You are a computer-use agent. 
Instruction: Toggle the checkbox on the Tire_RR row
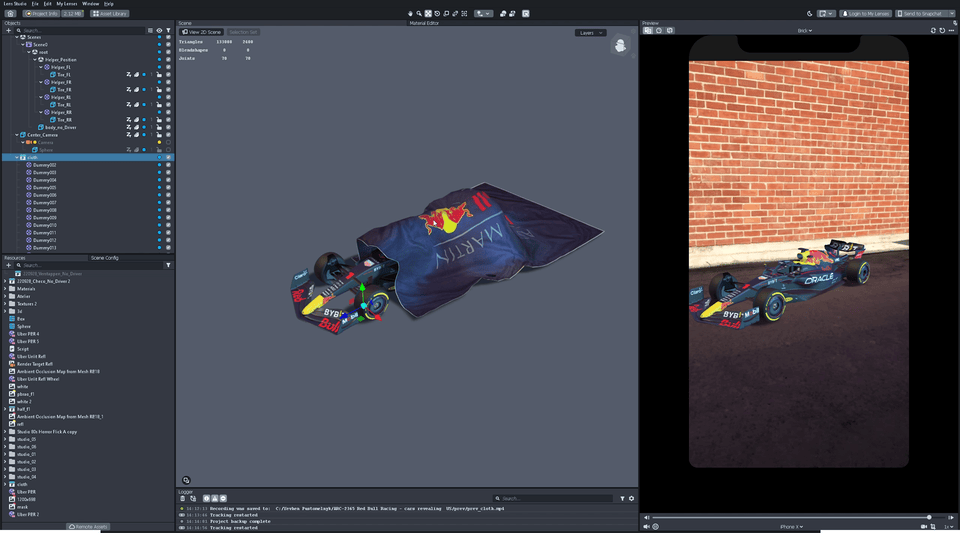tap(168, 120)
